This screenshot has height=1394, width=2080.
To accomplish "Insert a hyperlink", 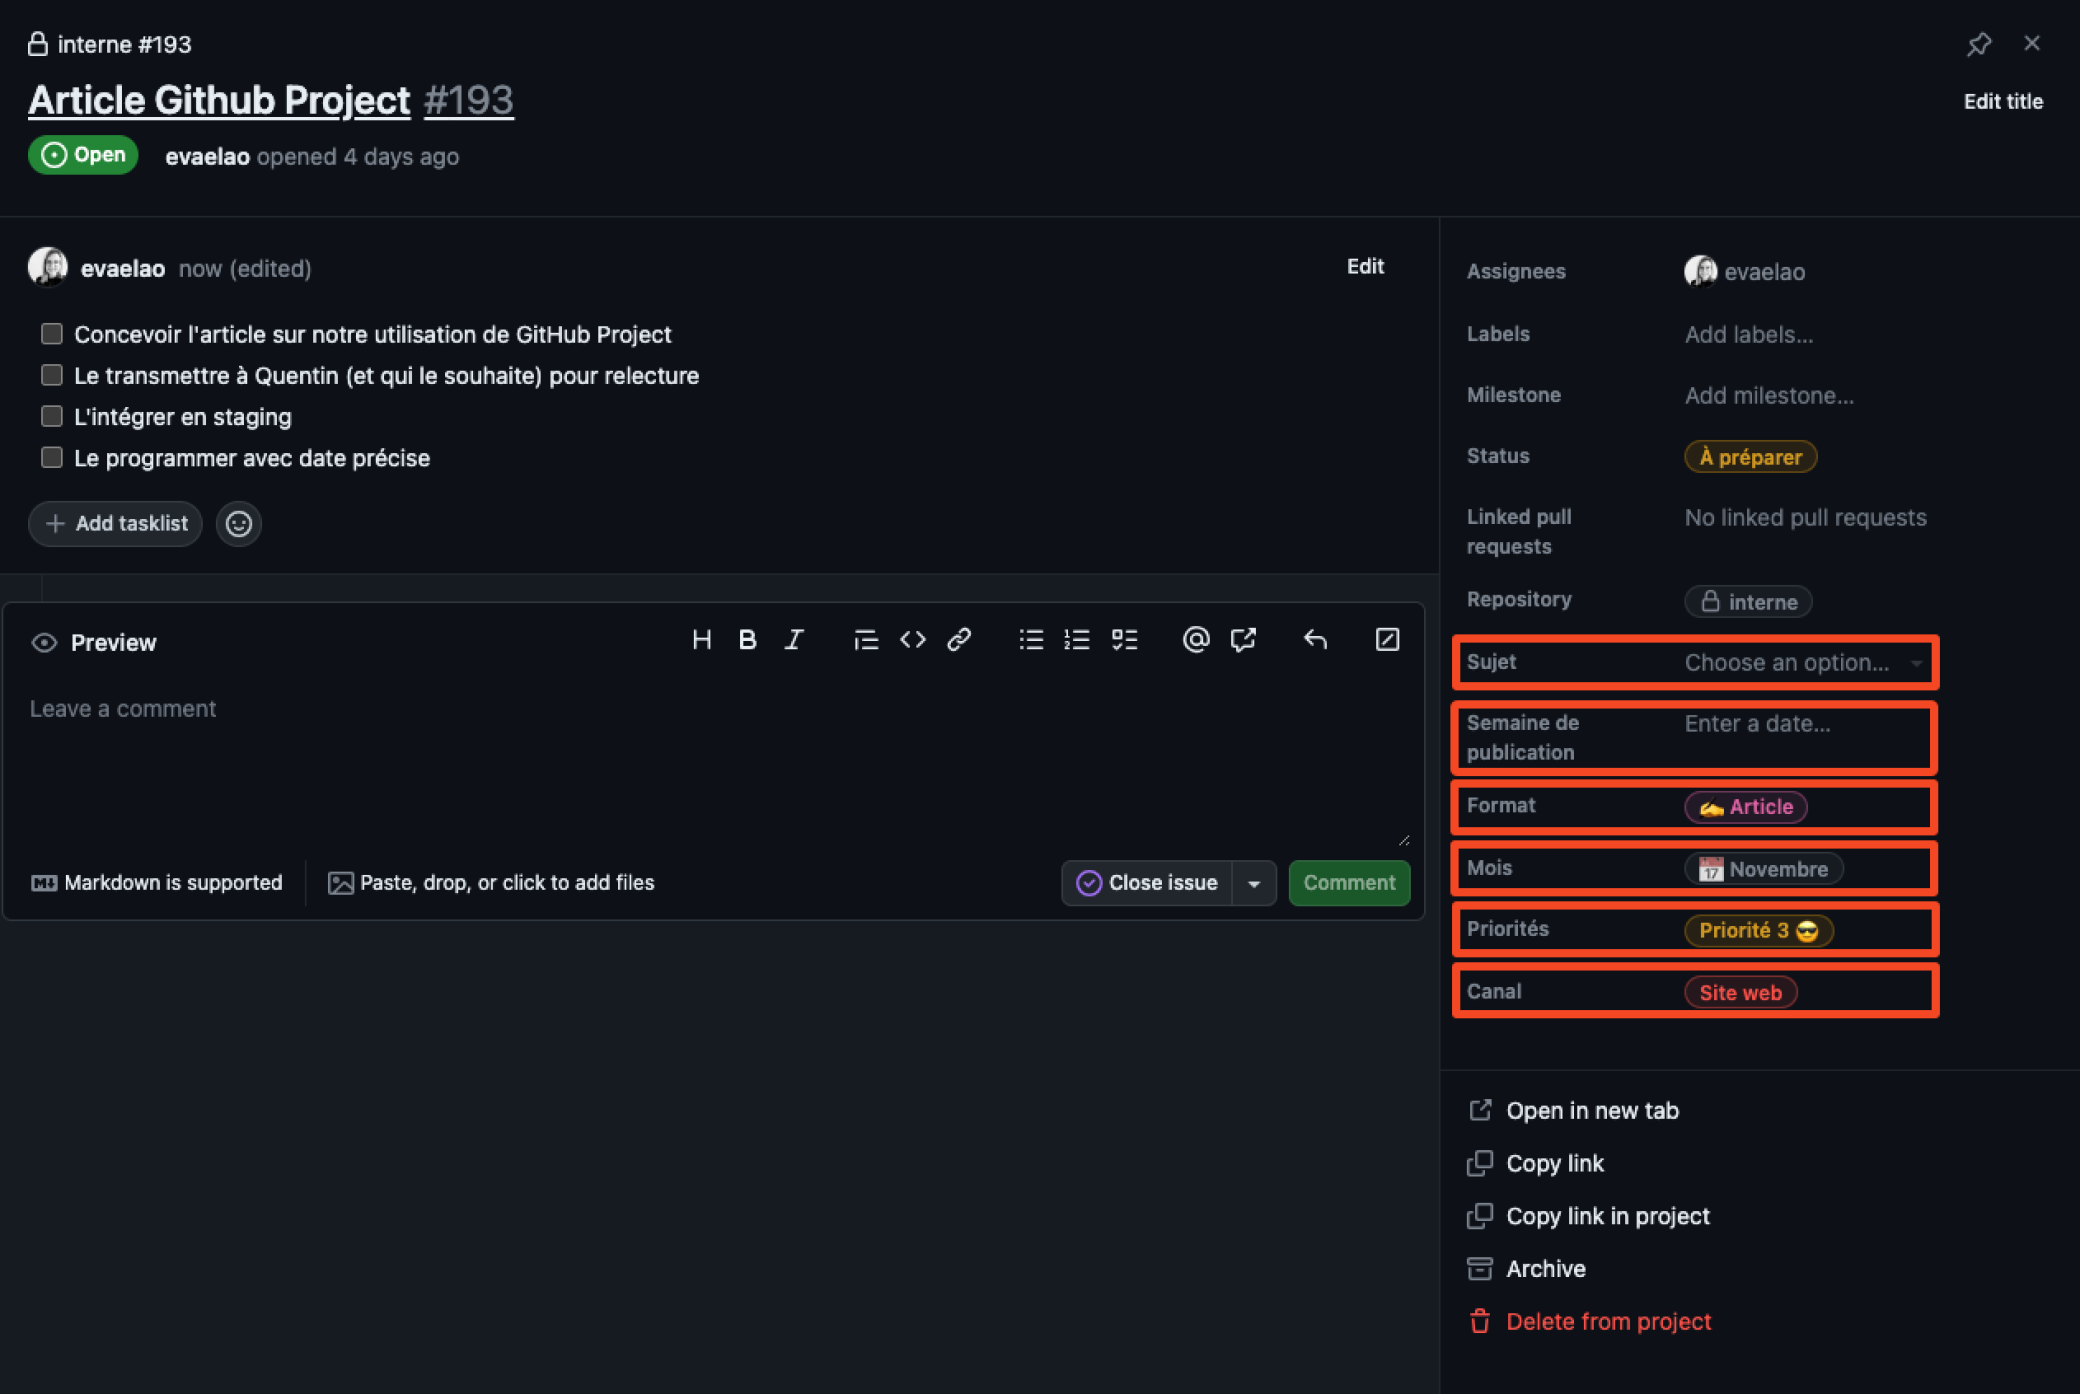I will tap(959, 640).
